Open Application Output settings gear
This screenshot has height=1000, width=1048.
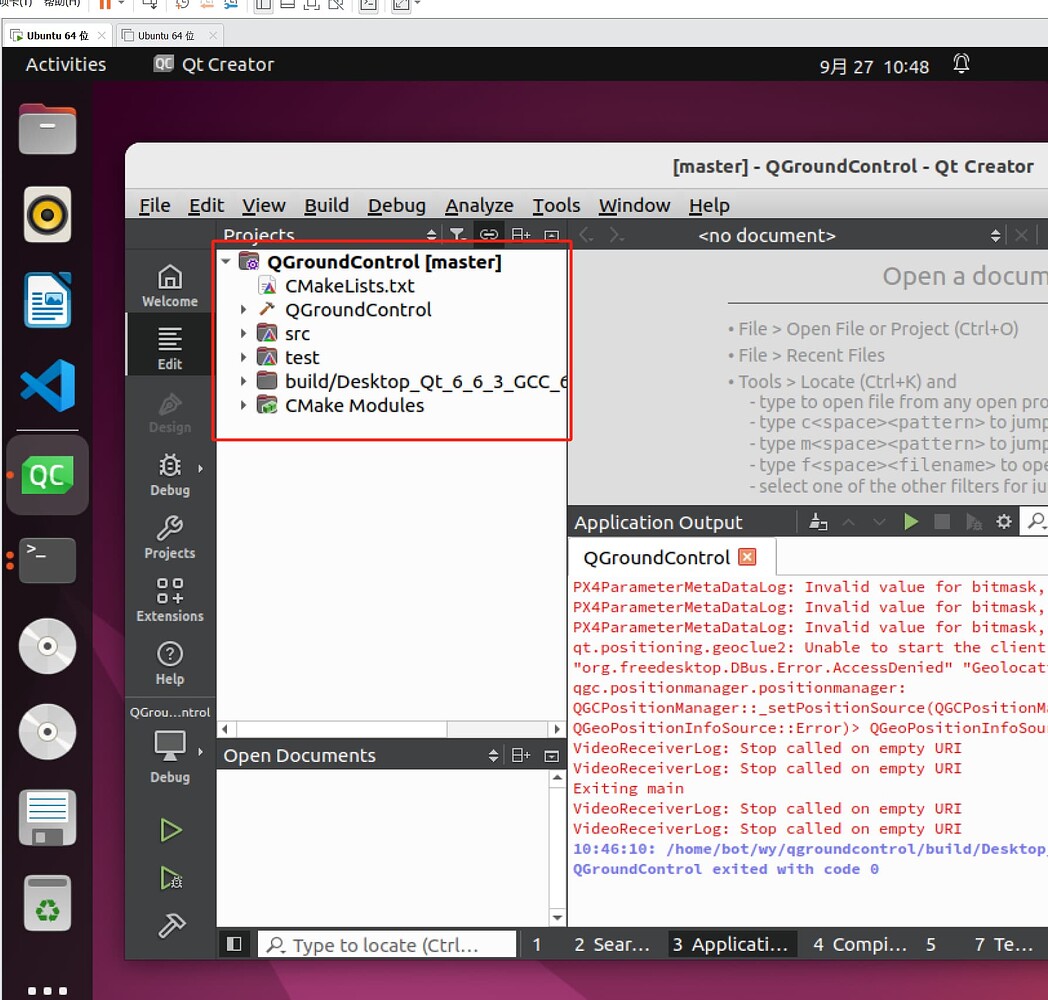click(1004, 521)
